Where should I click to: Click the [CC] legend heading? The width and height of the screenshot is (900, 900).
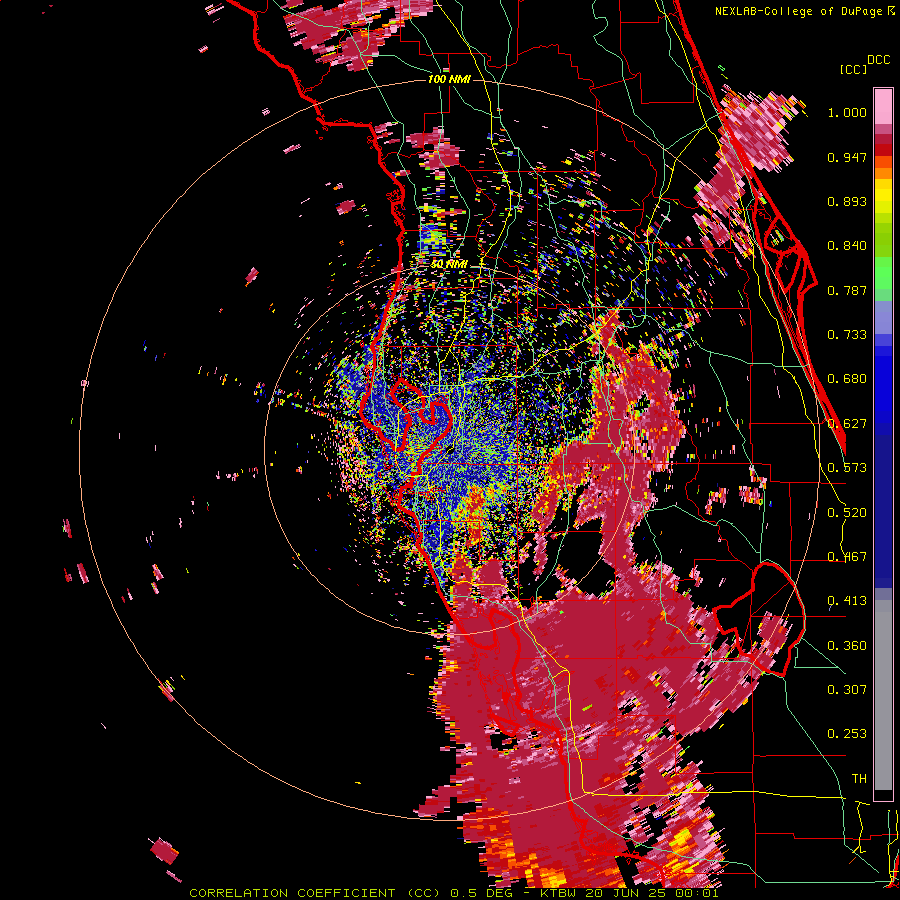[853, 69]
